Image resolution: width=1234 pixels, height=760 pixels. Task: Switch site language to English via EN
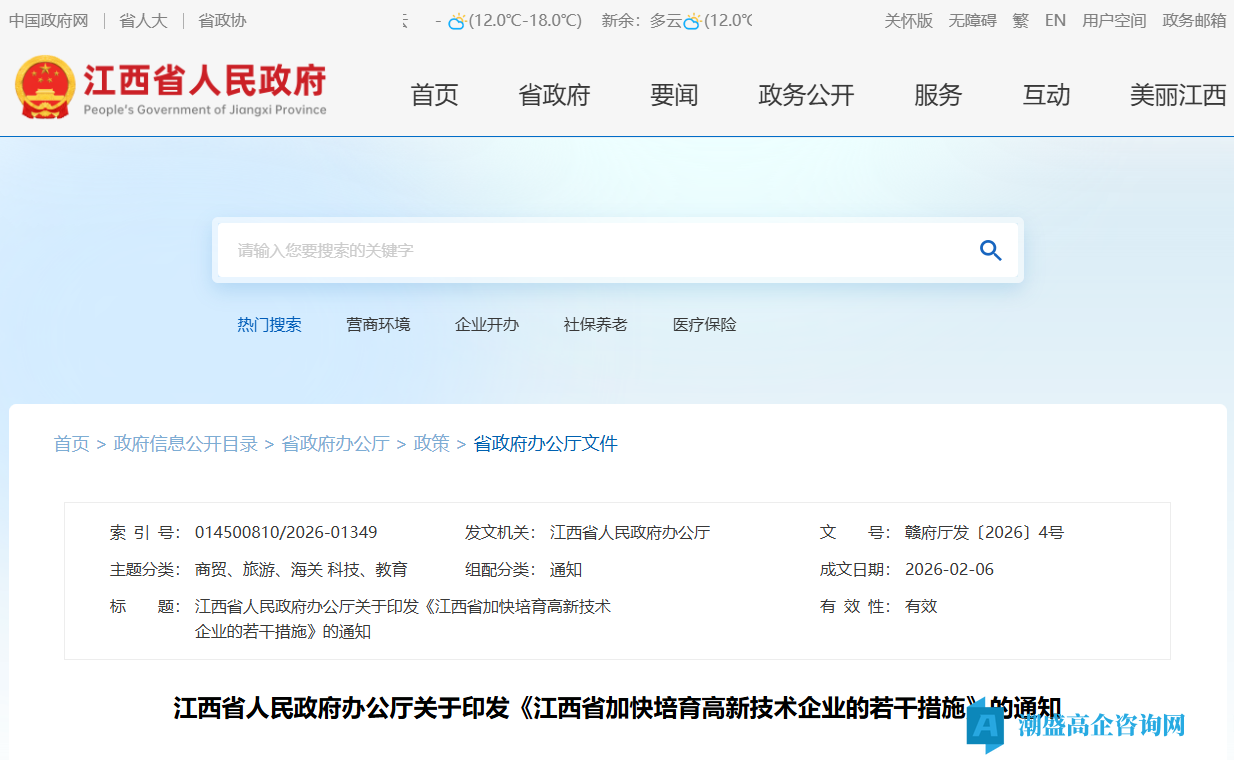coord(1055,20)
